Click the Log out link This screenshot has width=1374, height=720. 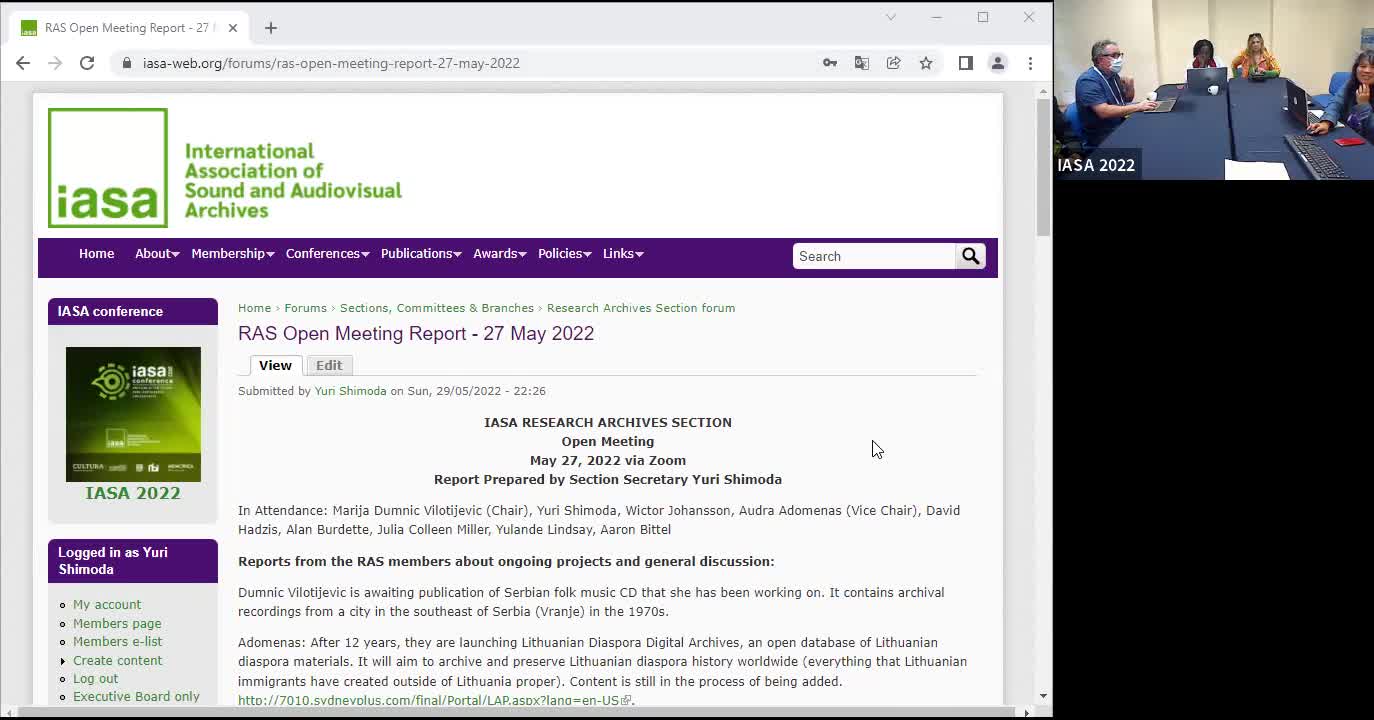pos(95,678)
